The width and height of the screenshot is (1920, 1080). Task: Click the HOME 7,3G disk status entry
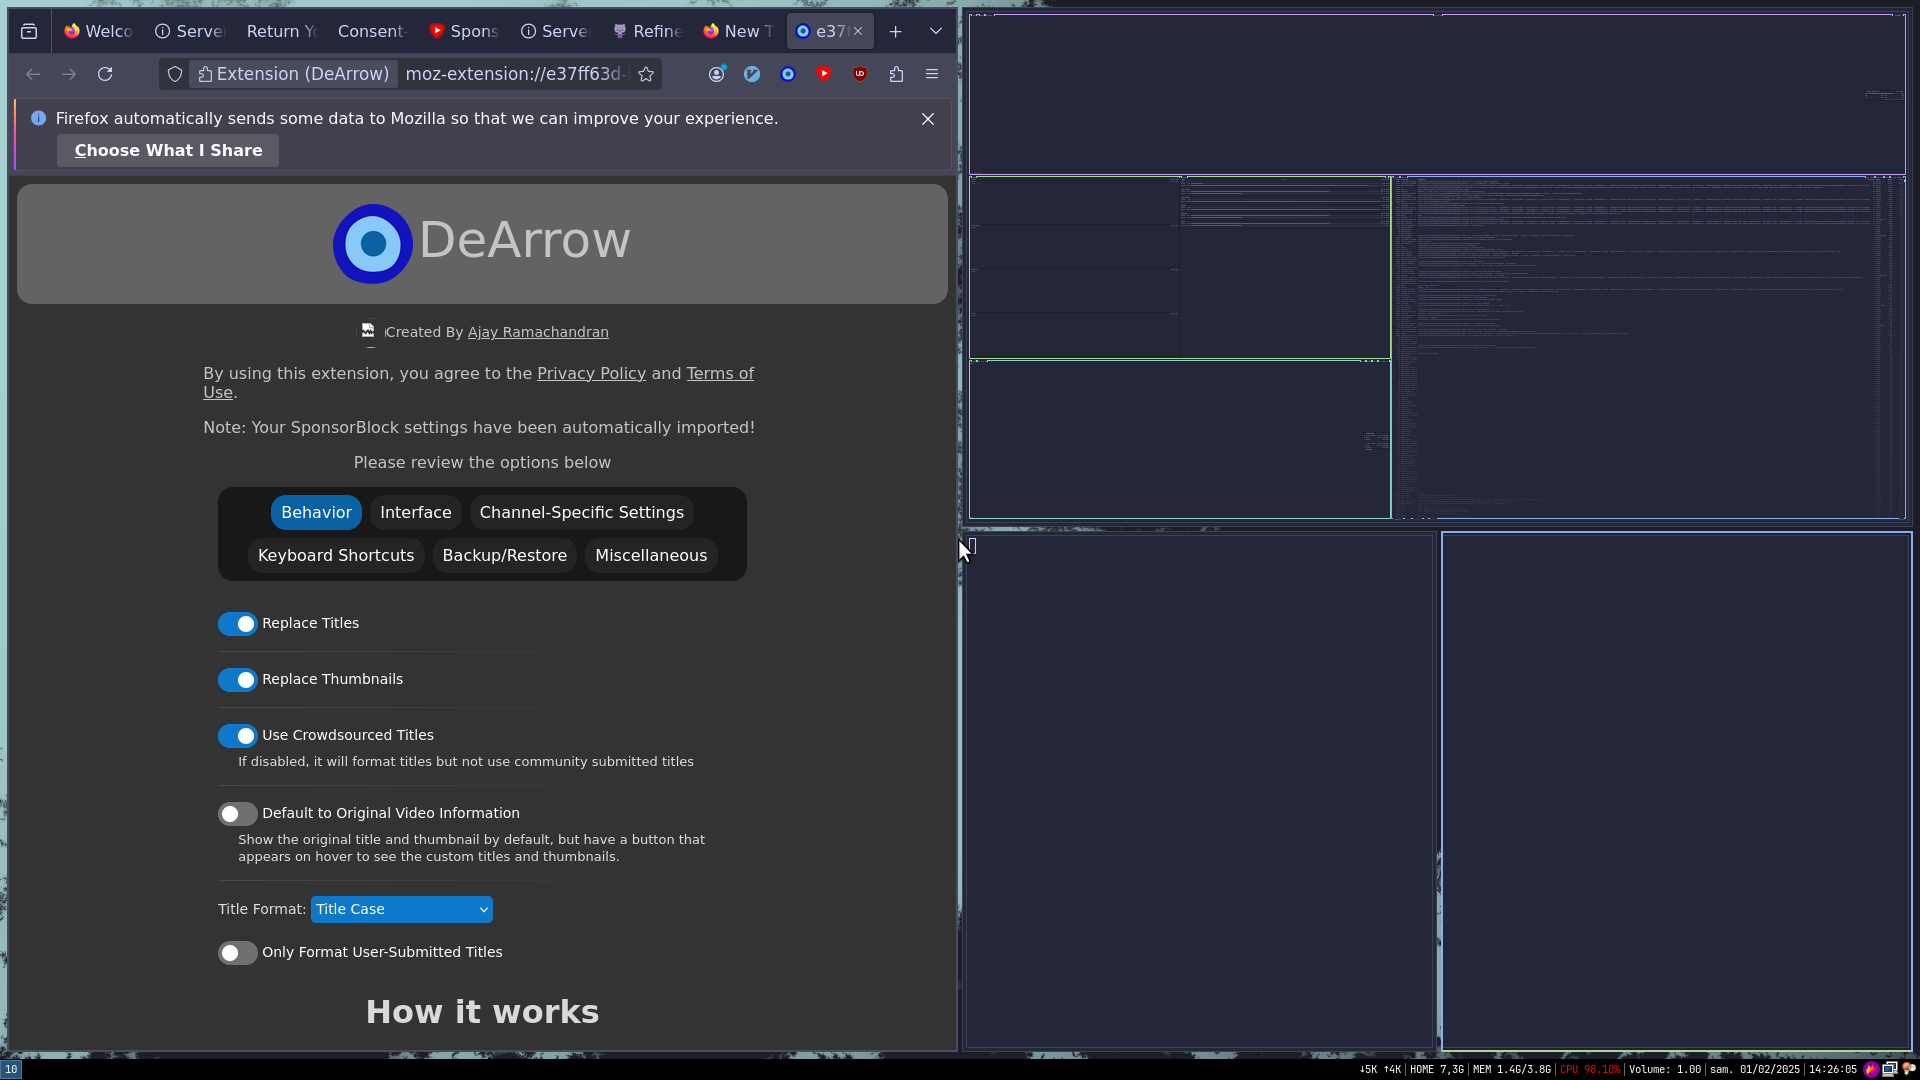1437,1069
